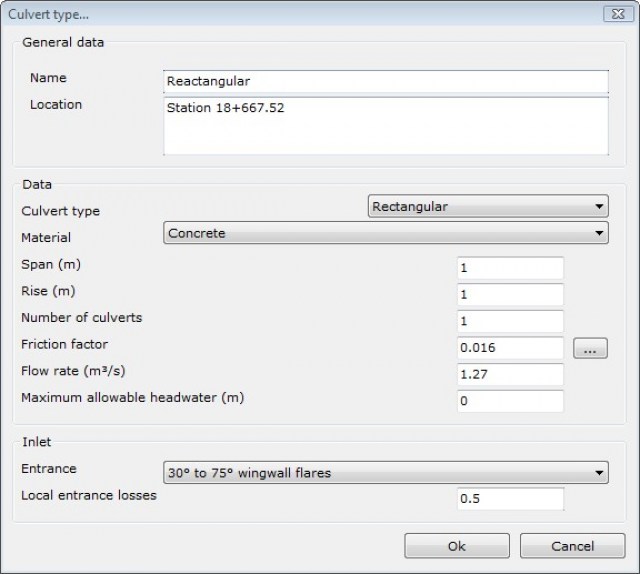Expand the Material dropdown showing Concrete
640x574 pixels.
click(x=385, y=233)
